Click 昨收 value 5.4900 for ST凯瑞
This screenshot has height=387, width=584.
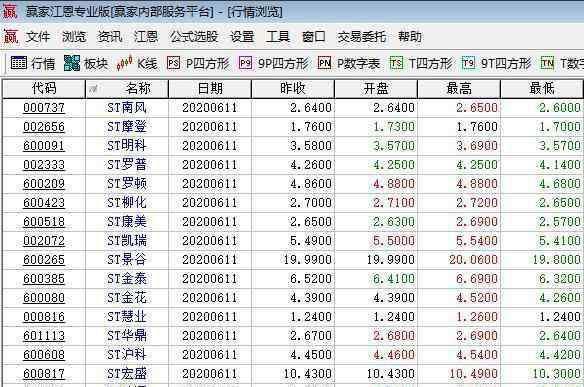point(311,241)
